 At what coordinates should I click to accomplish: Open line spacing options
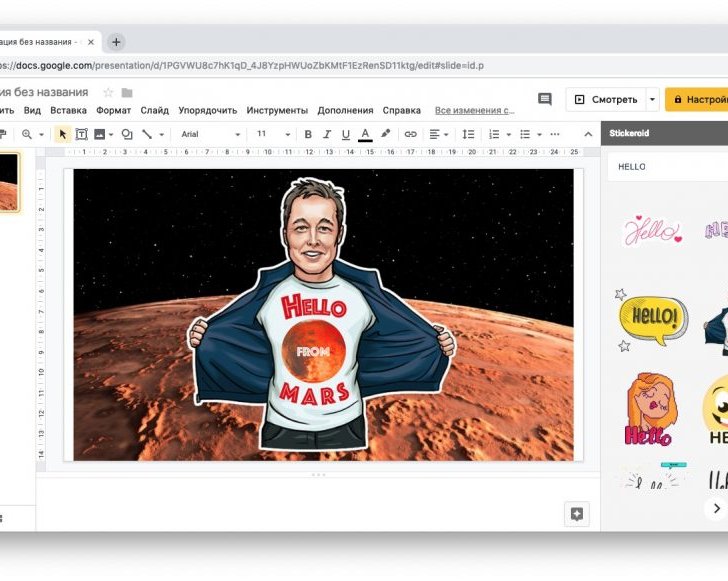point(468,134)
